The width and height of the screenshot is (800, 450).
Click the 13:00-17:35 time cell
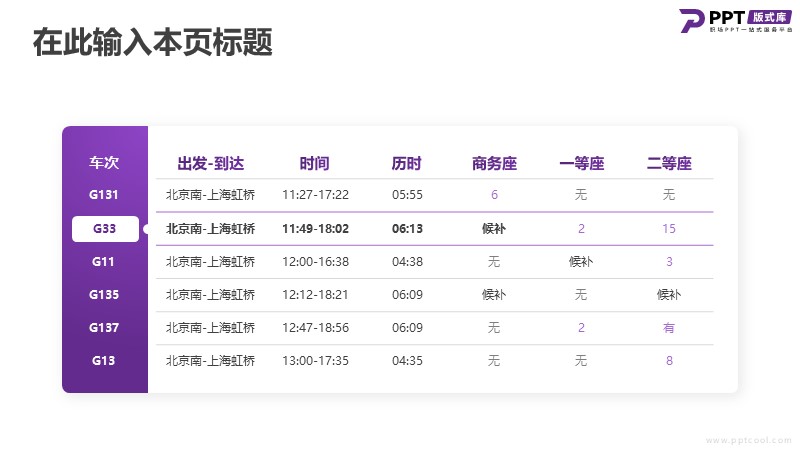coord(315,361)
